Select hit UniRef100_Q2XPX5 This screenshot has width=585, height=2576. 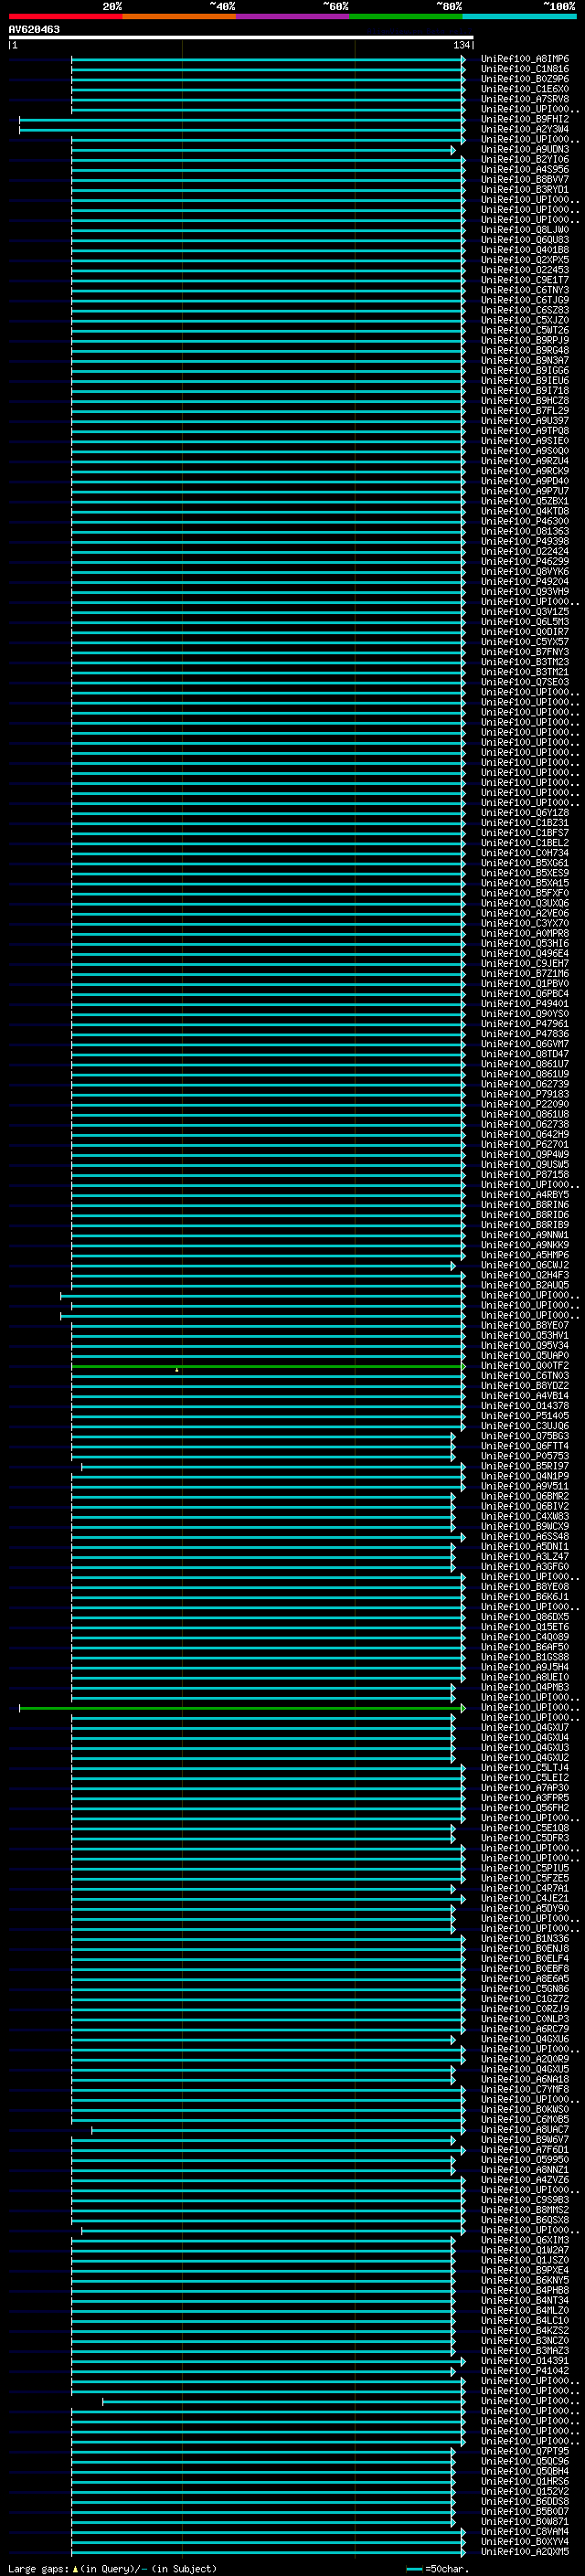(525, 260)
